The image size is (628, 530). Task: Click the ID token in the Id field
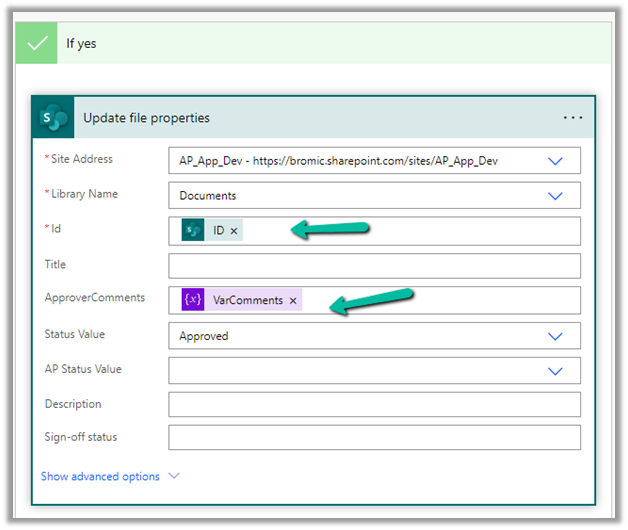(218, 231)
